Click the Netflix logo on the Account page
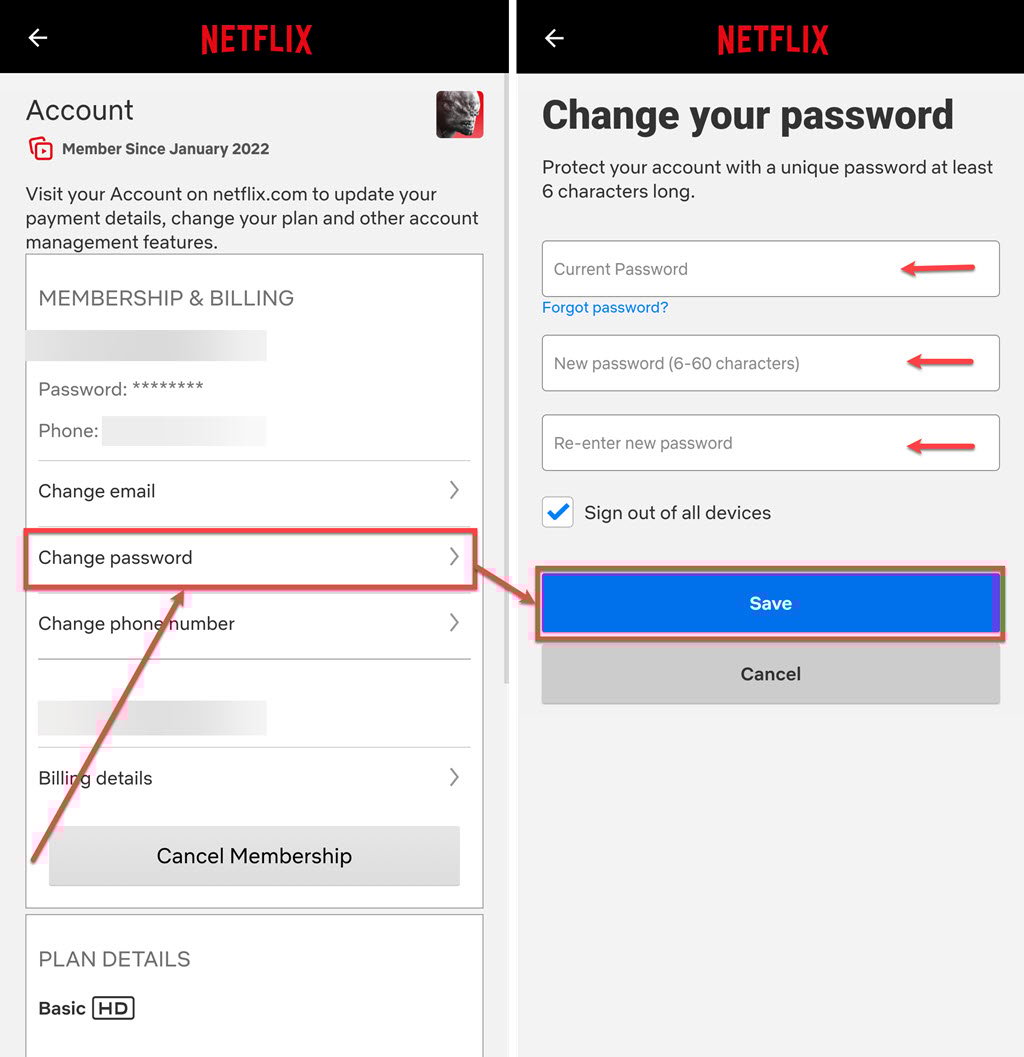 (x=255, y=37)
